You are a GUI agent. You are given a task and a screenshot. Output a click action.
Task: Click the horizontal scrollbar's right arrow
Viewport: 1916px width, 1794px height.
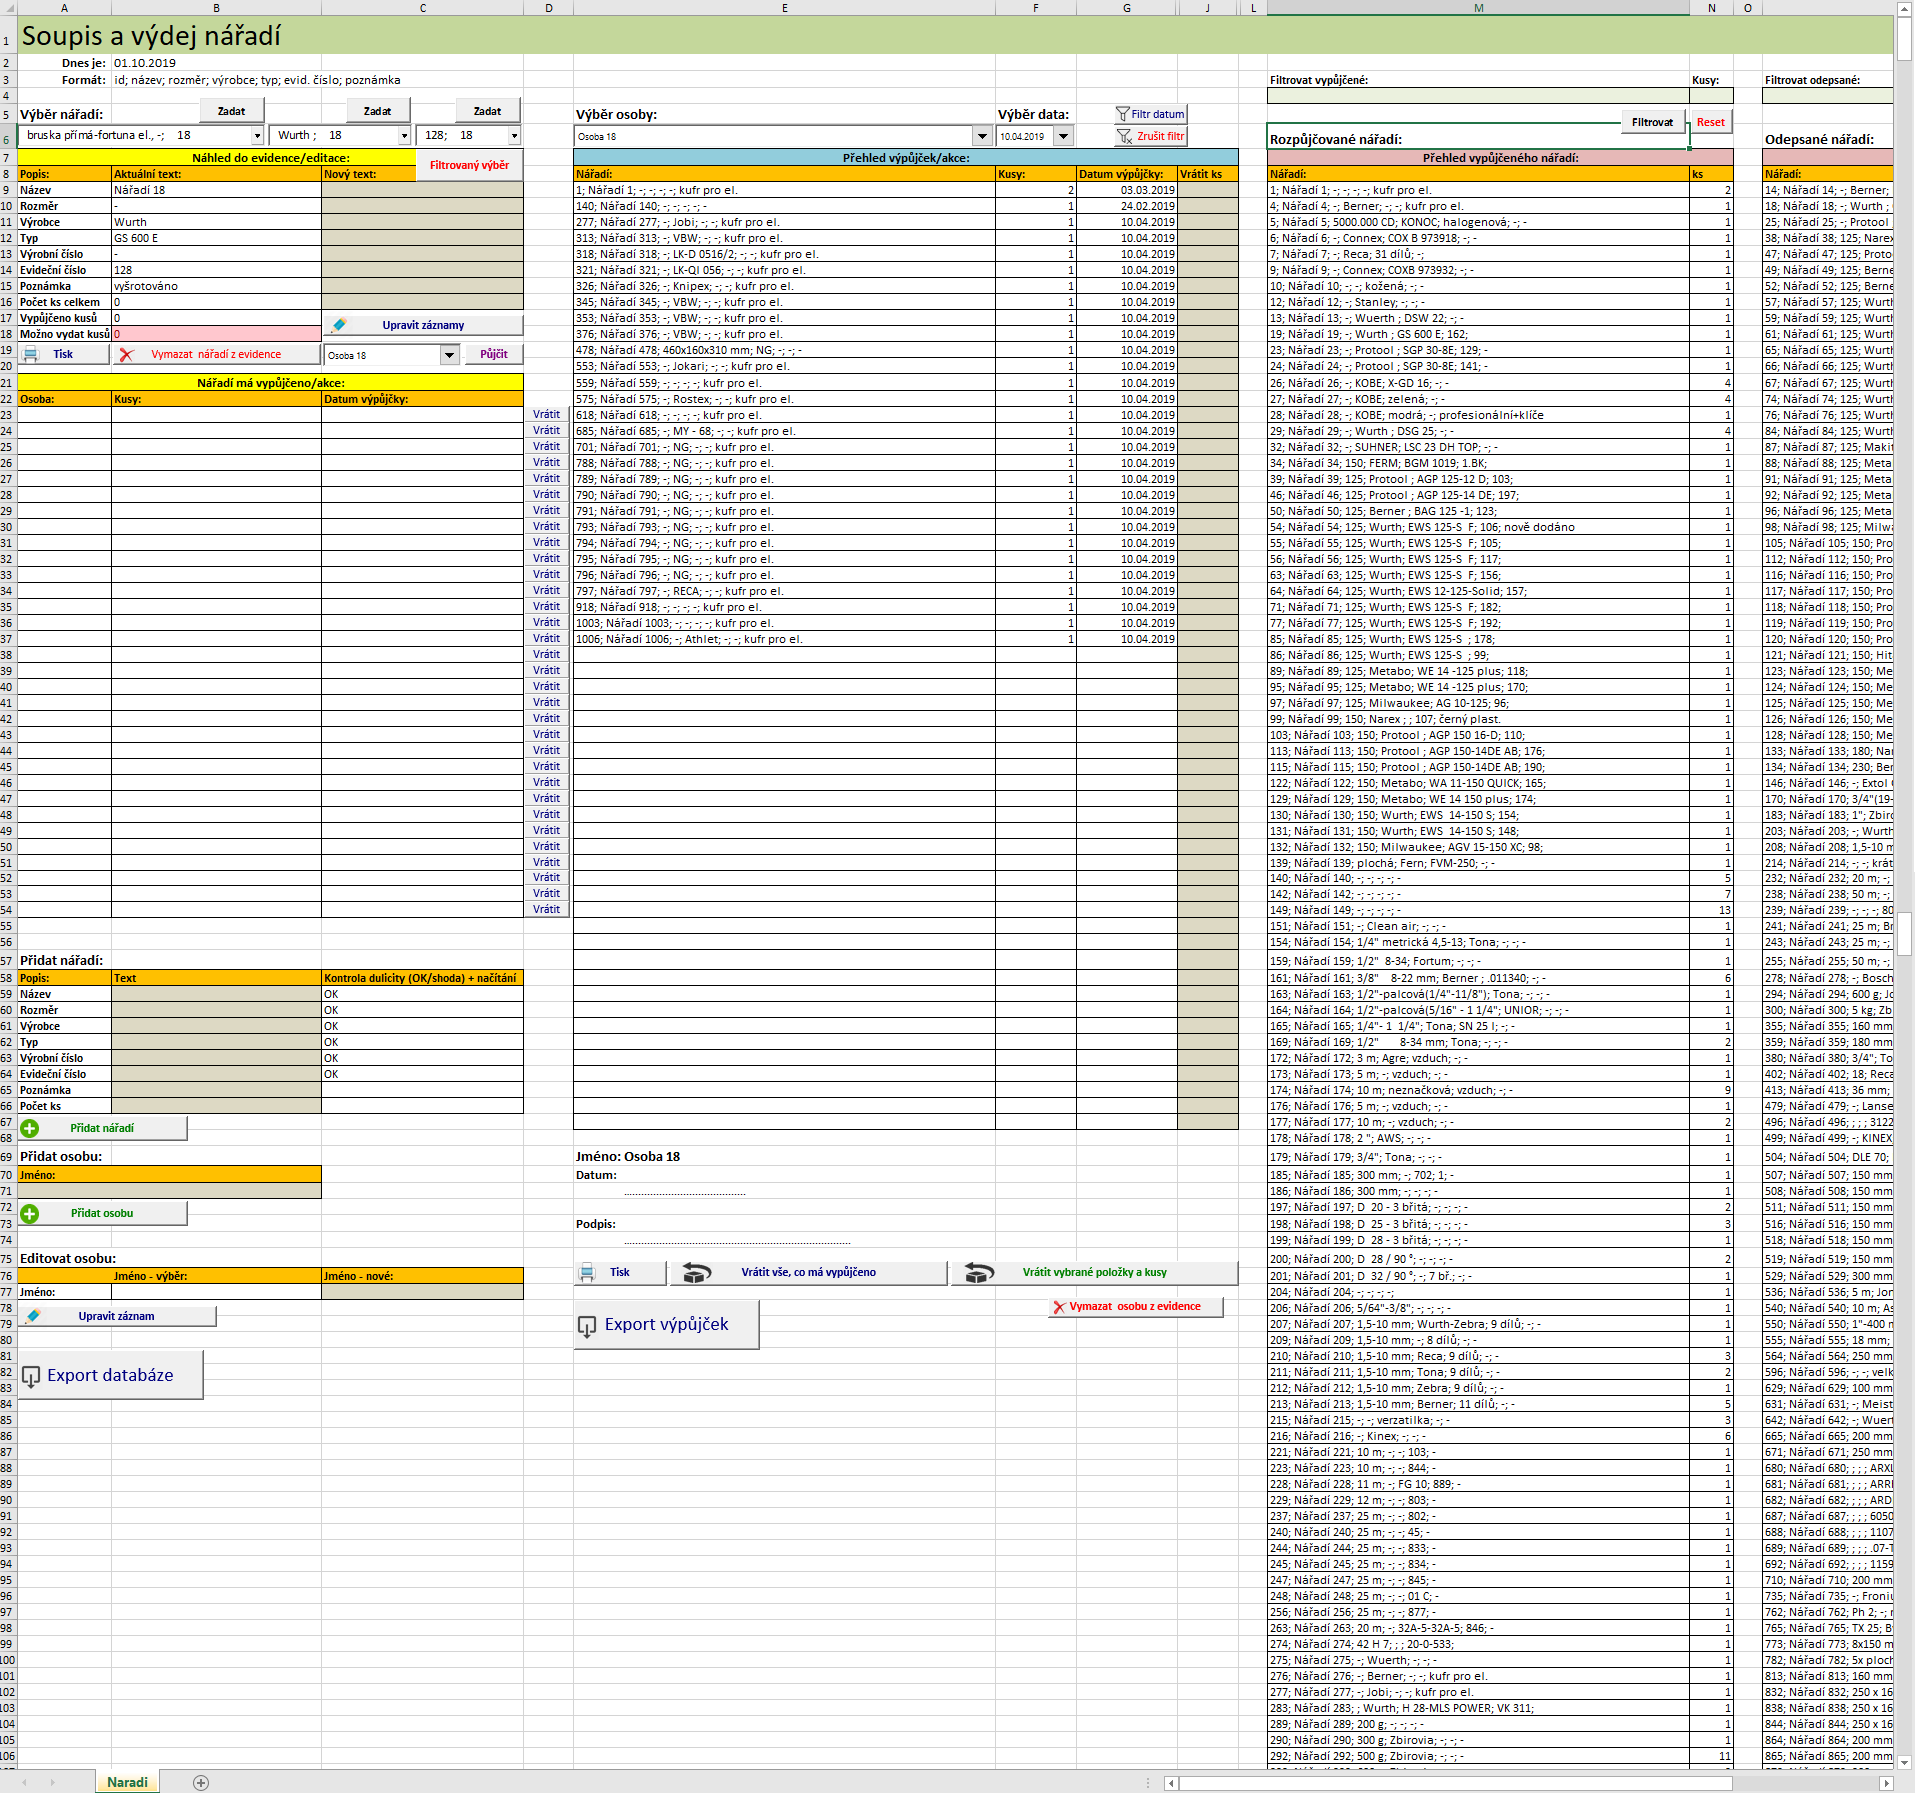point(1886,1782)
